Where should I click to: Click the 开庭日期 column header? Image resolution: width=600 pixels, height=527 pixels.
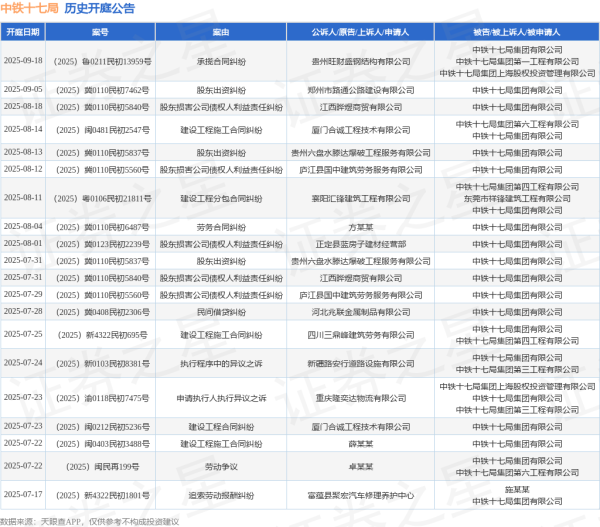tap(23, 32)
